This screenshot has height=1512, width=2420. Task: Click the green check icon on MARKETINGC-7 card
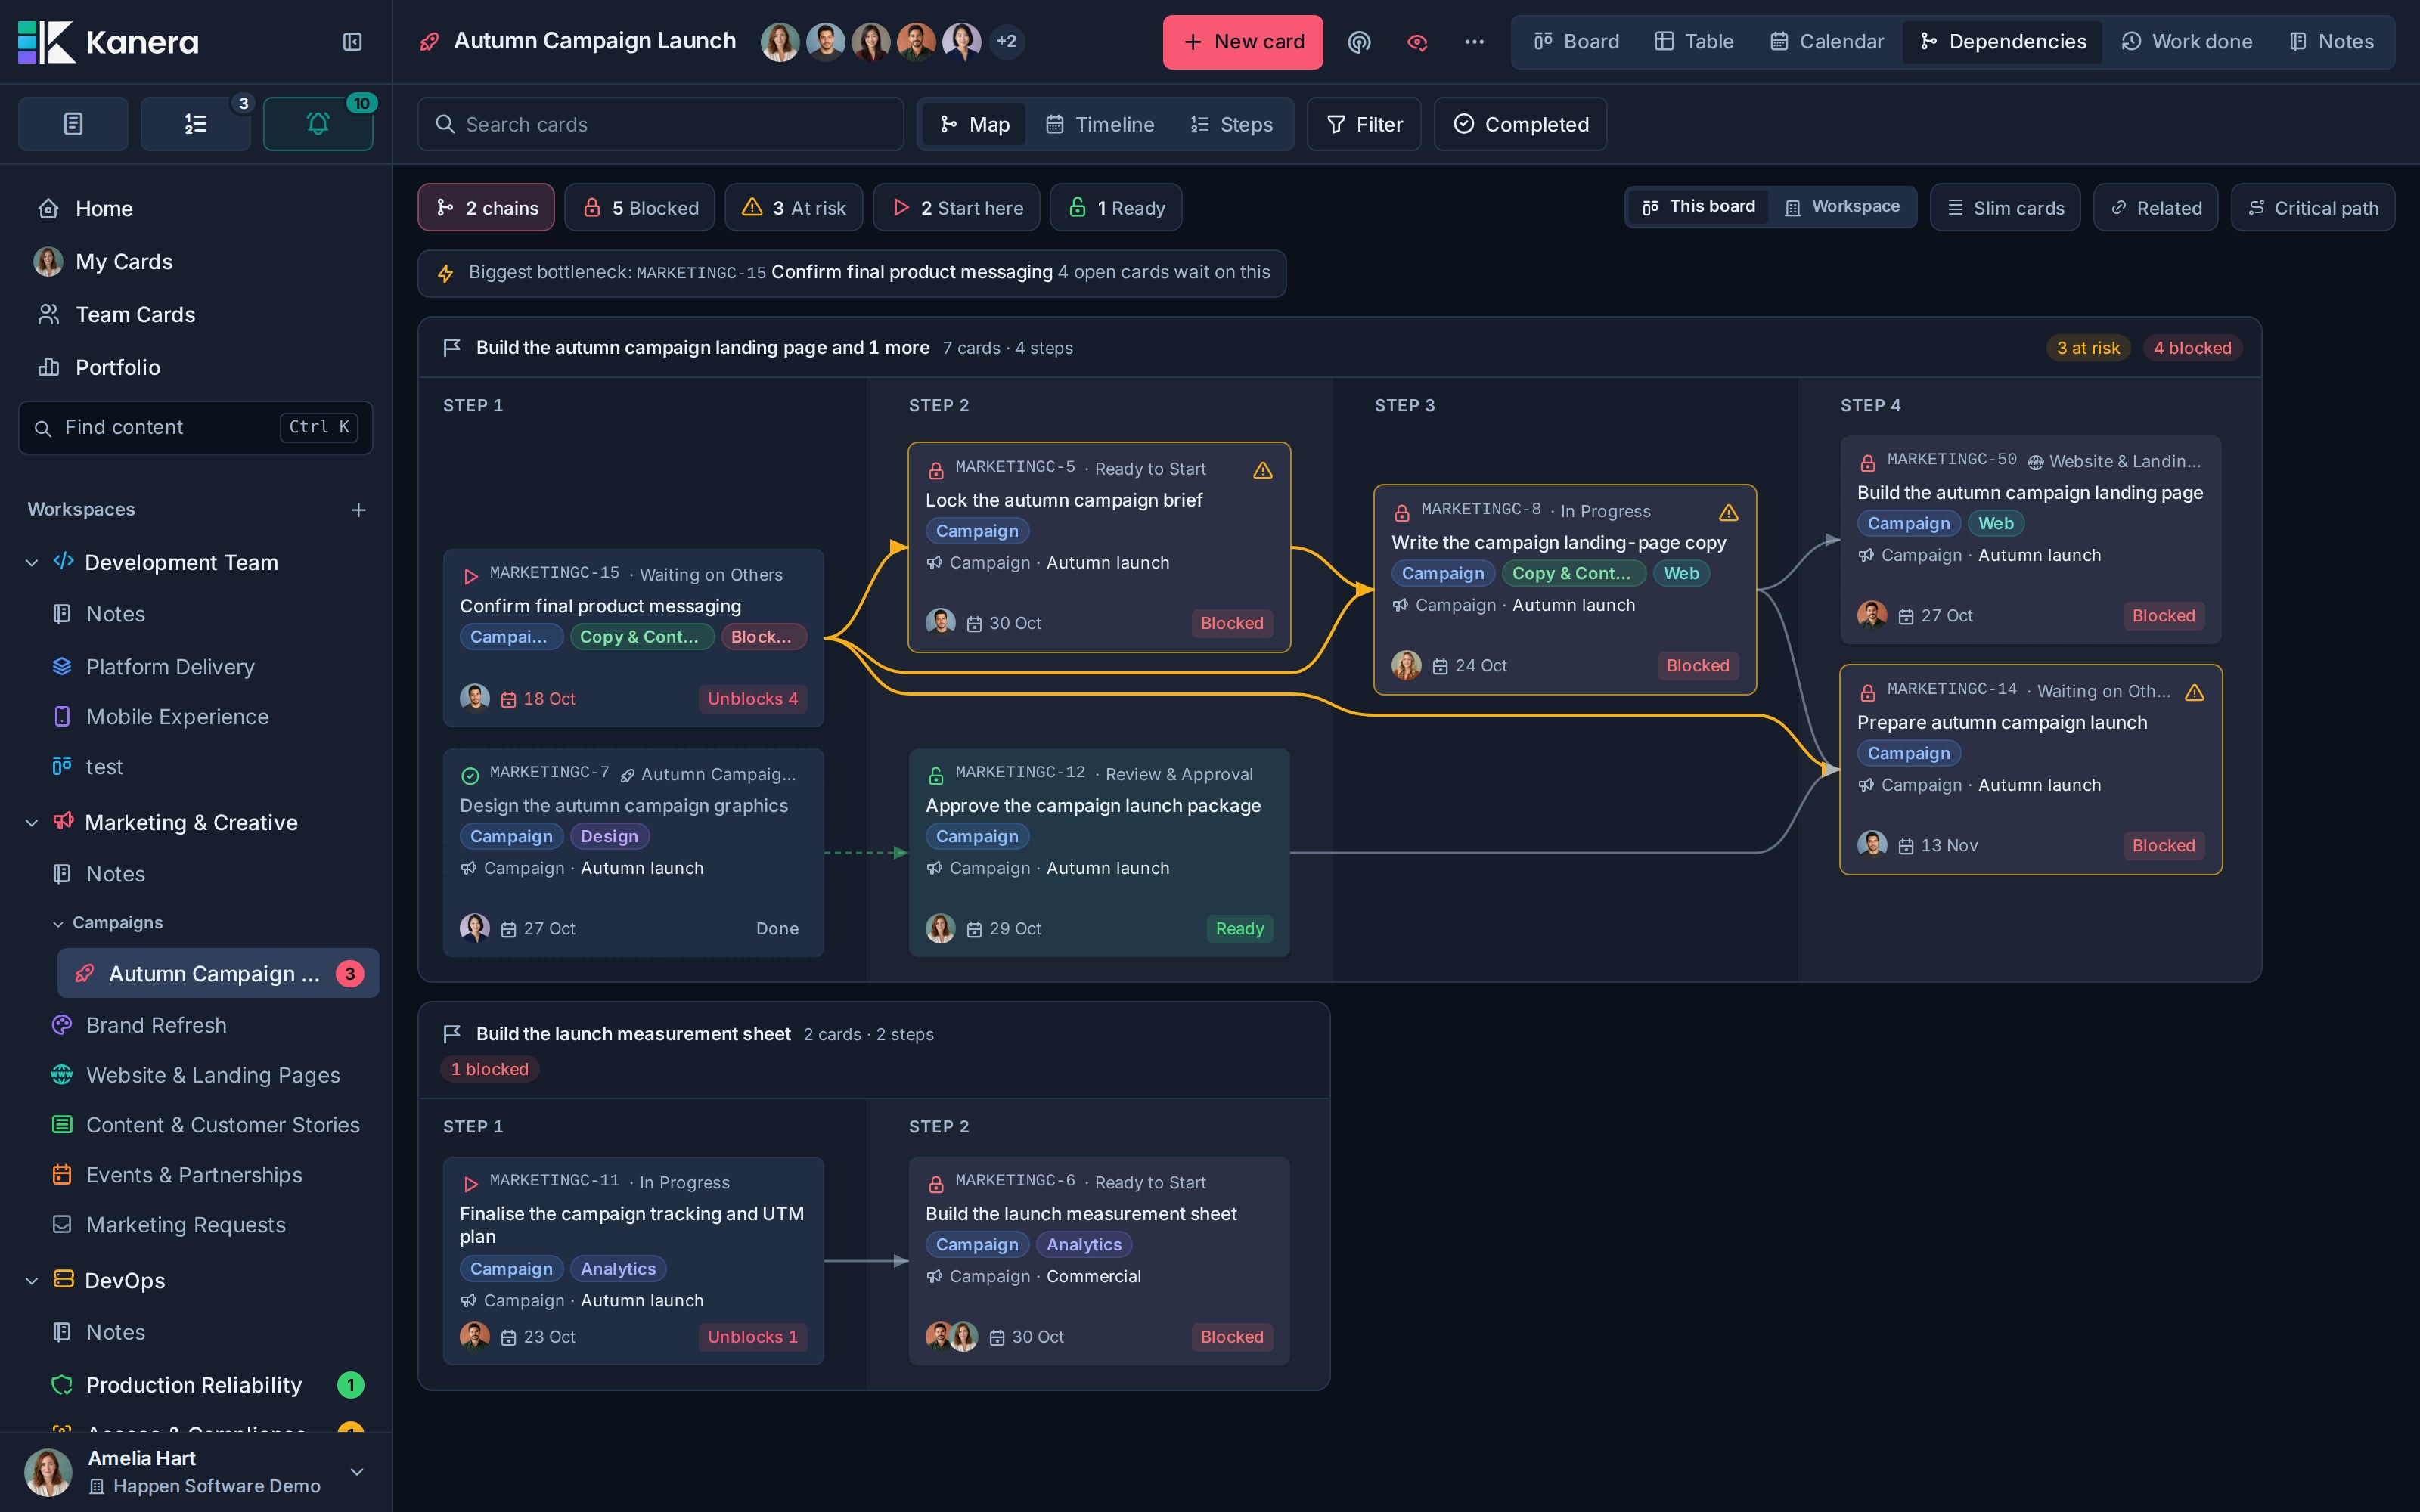click(470, 776)
